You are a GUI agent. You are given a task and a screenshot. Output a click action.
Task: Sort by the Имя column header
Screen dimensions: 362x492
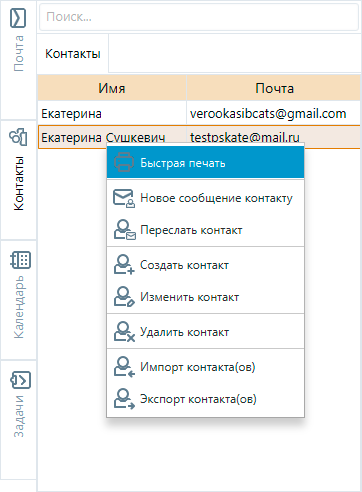tap(112, 88)
